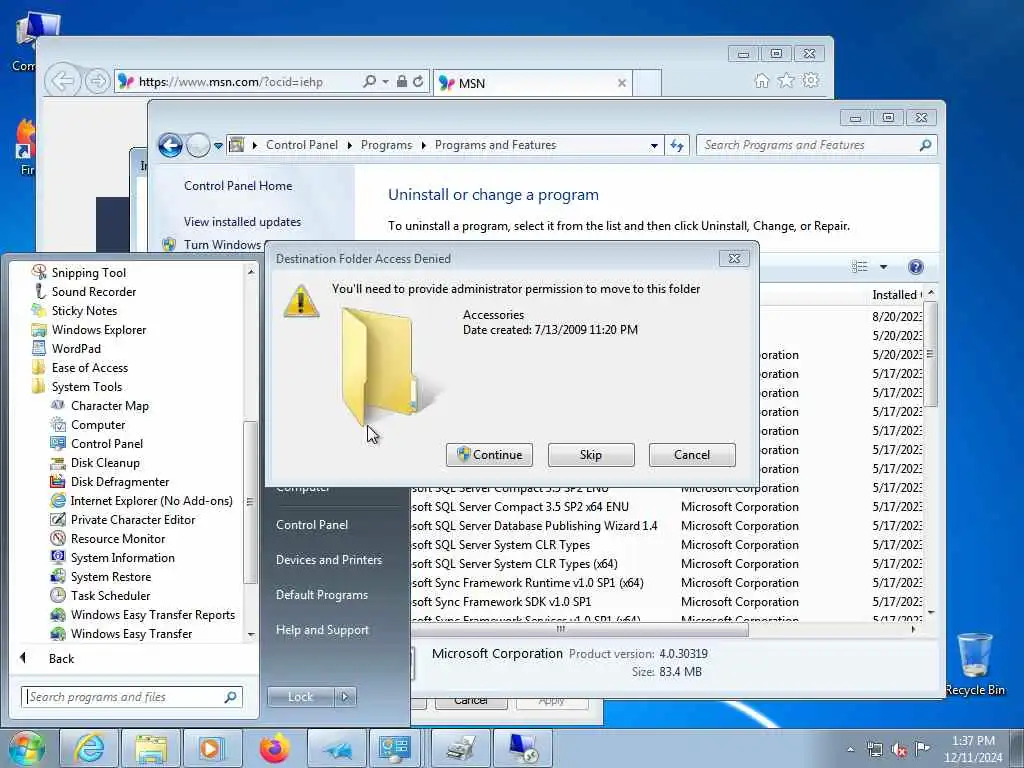Open System Information
This screenshot has width=1024, height=768.
click(x=122, y=557)
